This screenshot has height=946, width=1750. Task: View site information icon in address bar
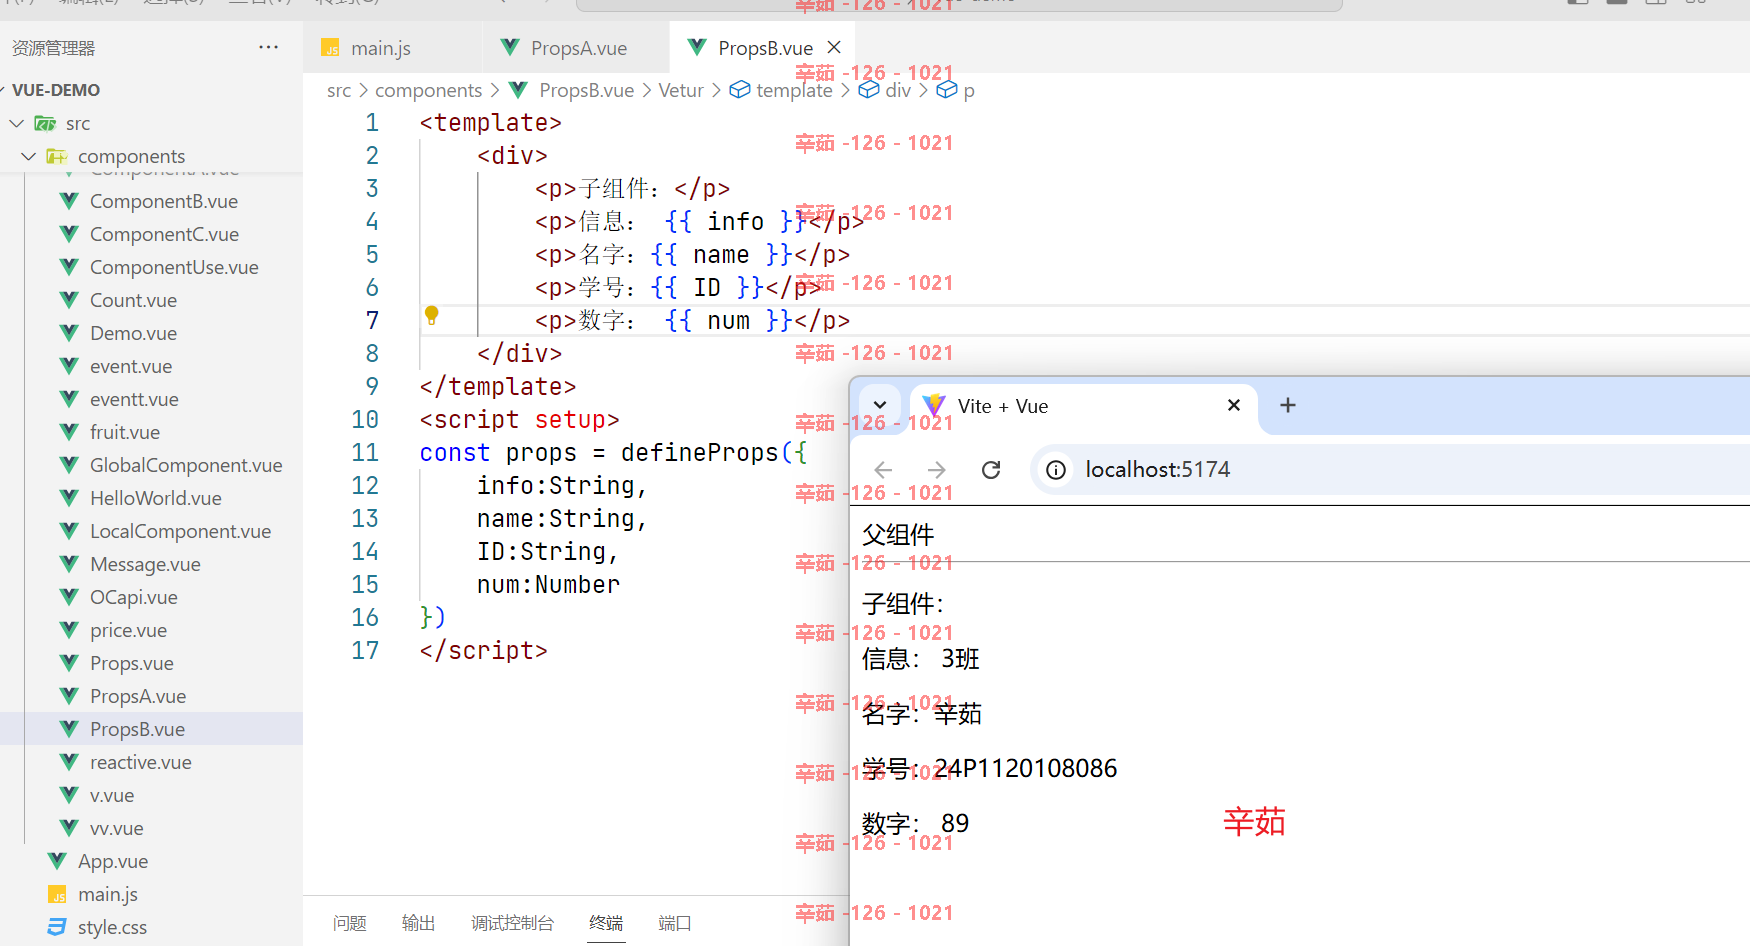point(1056,470)
